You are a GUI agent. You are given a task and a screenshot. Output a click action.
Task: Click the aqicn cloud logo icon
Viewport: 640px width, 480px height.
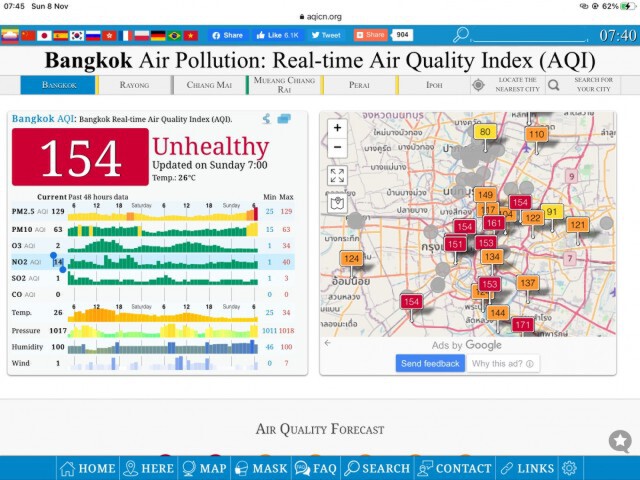[10, 36]
